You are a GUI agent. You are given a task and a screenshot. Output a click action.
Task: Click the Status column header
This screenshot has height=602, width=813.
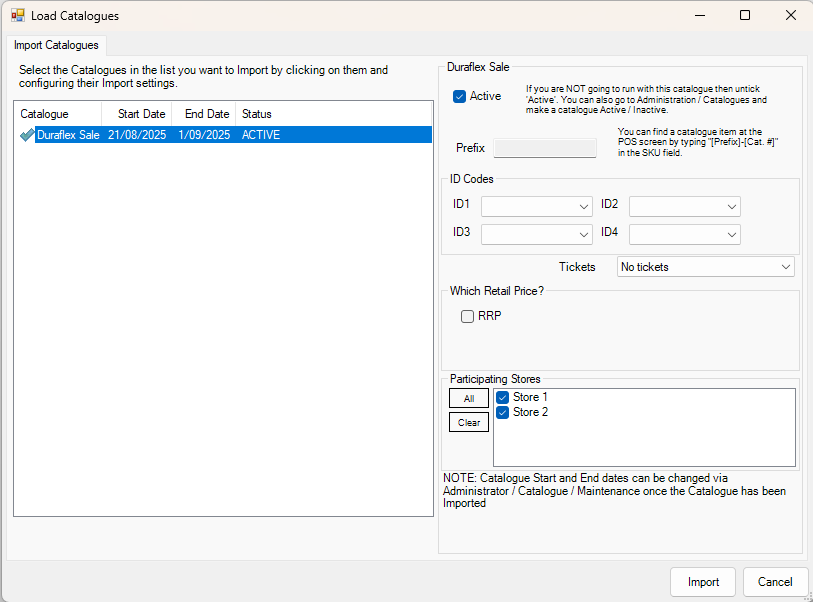(x=257, y=114)
